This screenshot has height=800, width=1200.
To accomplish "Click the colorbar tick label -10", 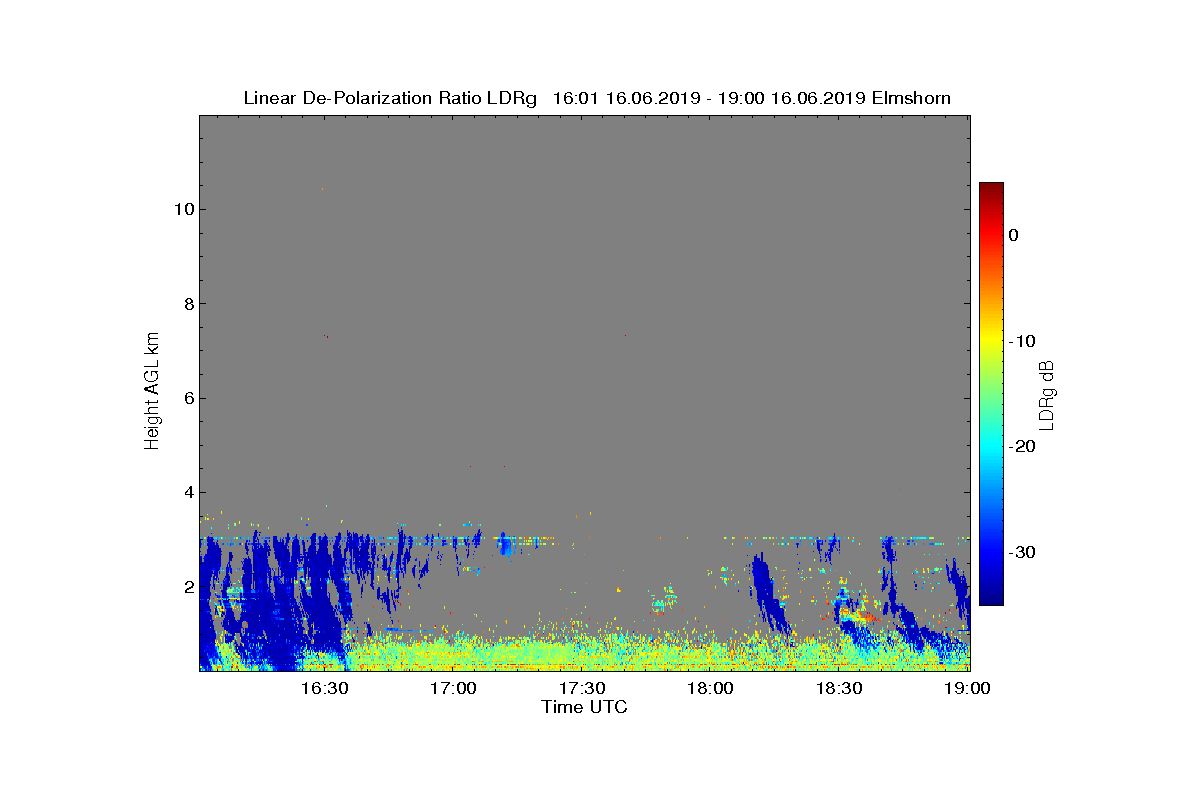I will click(x=1021, y=341).
